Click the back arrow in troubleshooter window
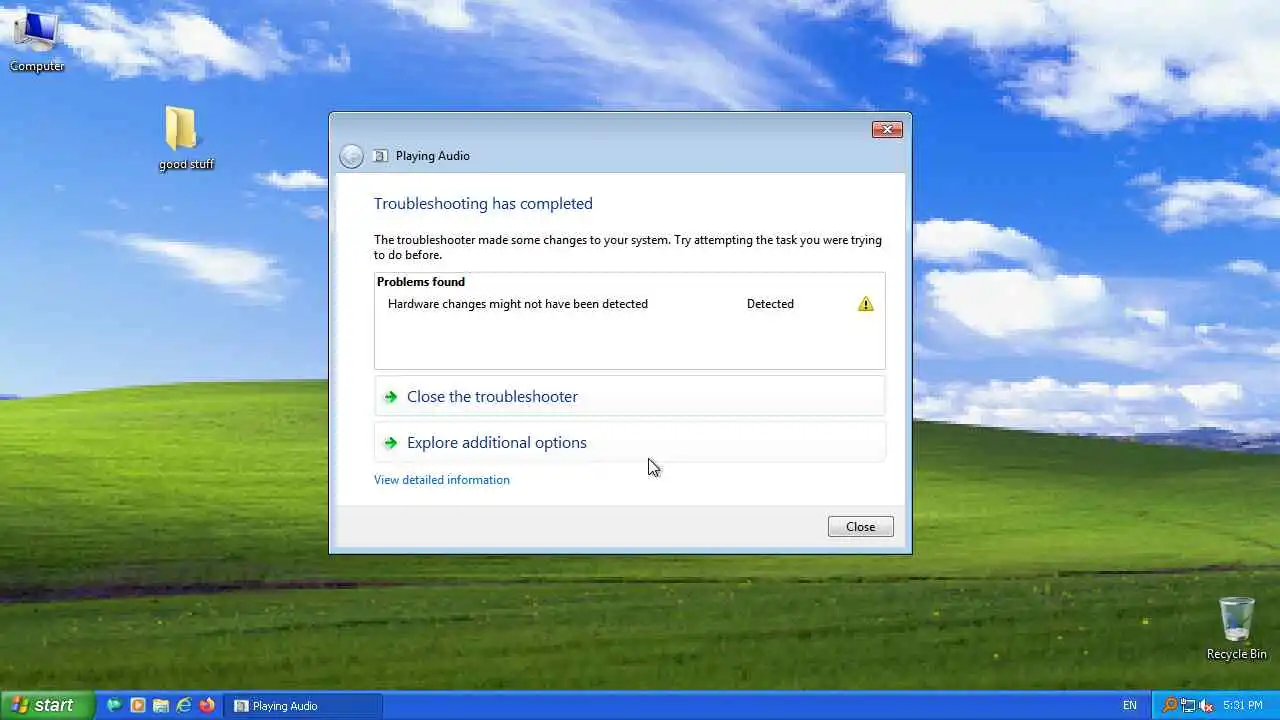This screenshot has height=720, width=1280. [x=351, y=156]
